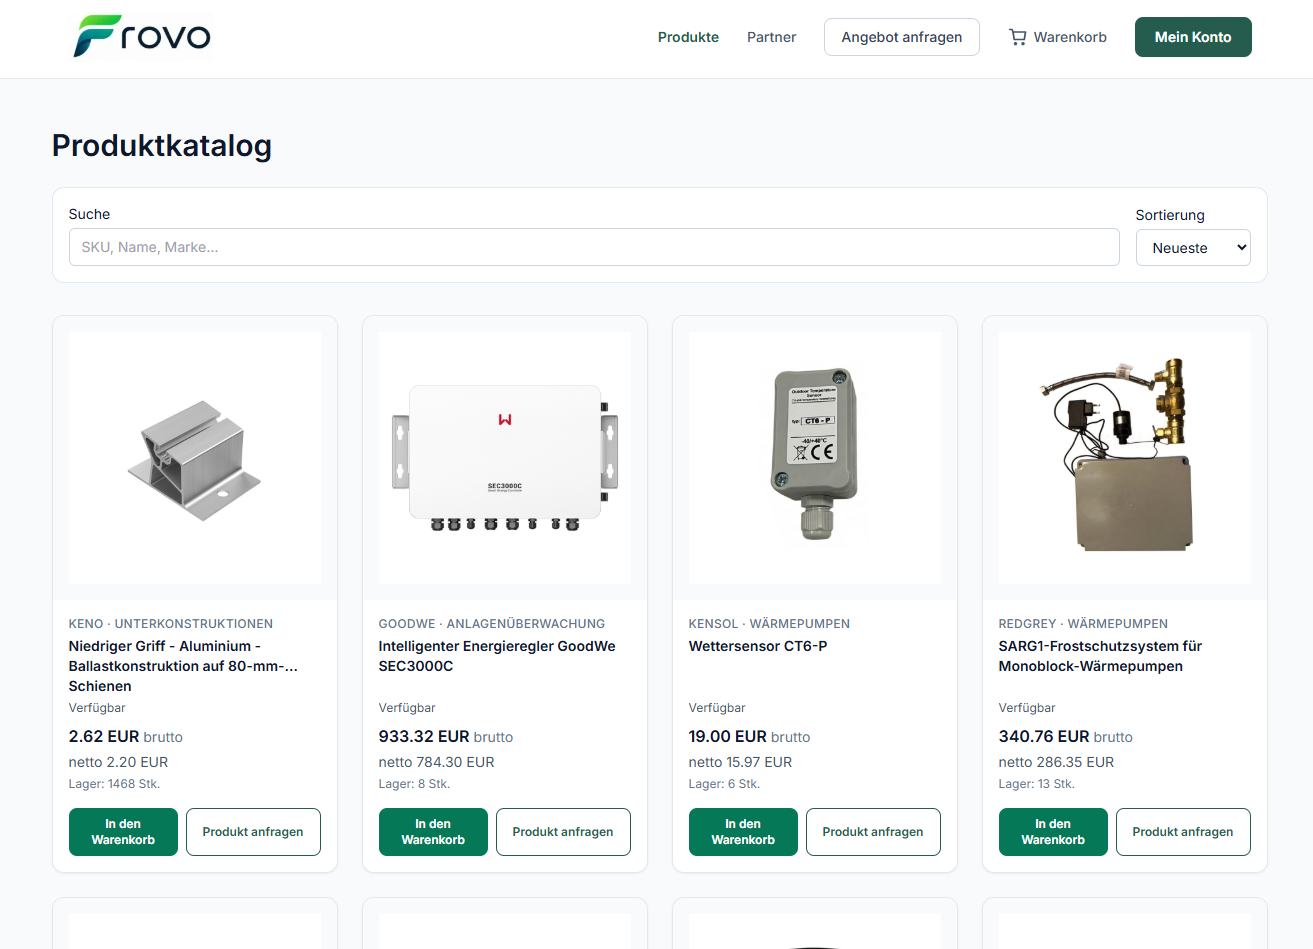Open Mein Konto account page

1193,37
